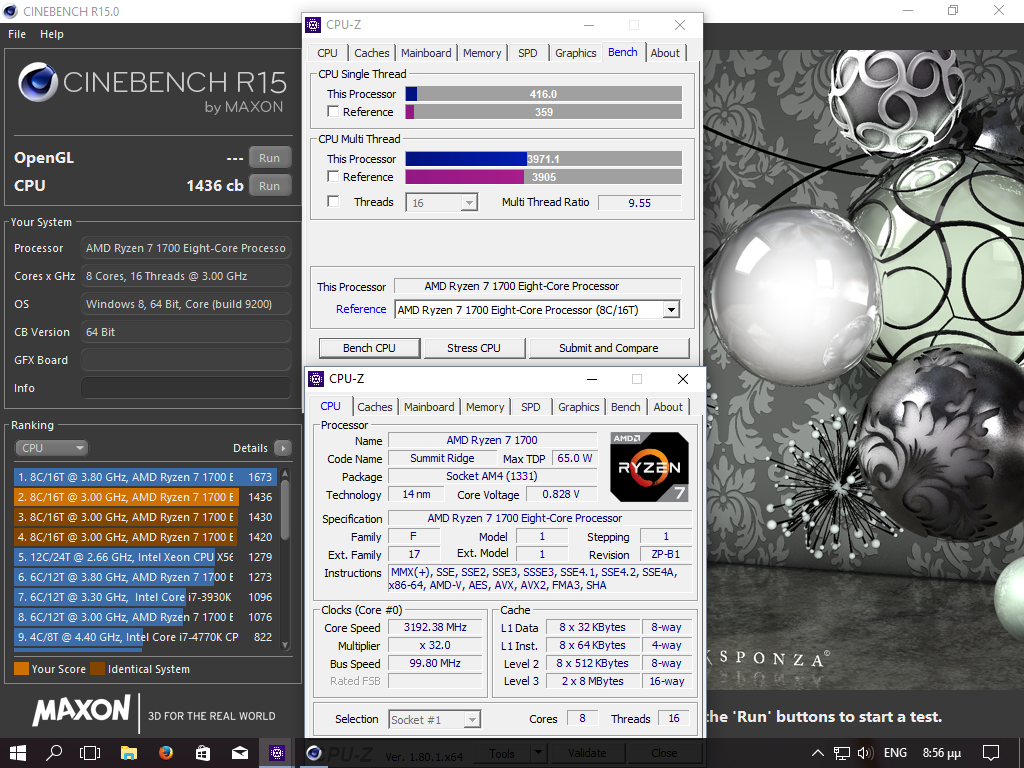Image resolution: width=1024 pixels, height=768 pixels.
Task: Open the Mail app on the taskbar
Action: (x=240, y=753)
